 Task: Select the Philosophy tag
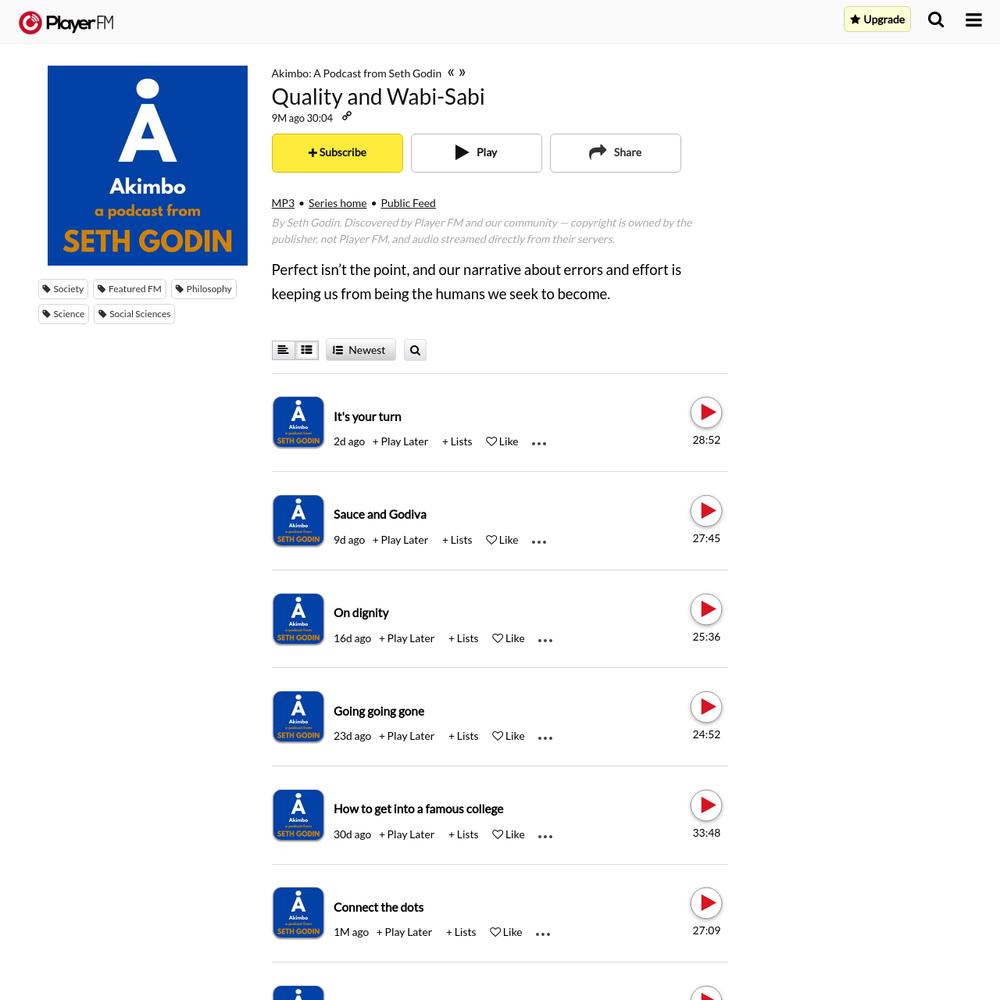[x=203, y=289]
